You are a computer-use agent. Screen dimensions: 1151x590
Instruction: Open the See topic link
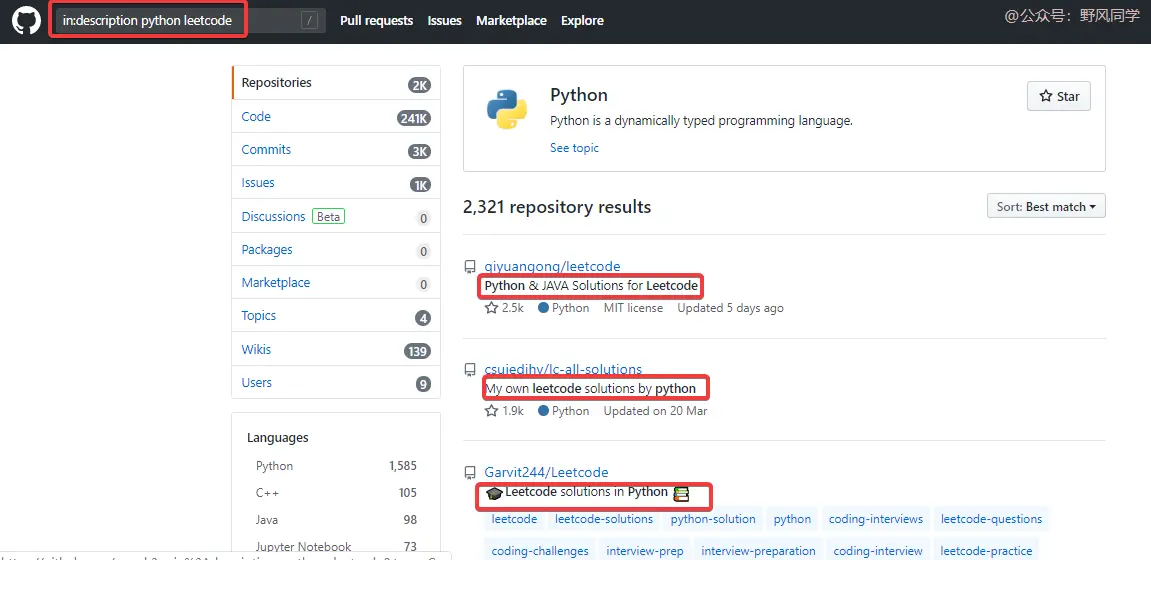pos(574,148)
